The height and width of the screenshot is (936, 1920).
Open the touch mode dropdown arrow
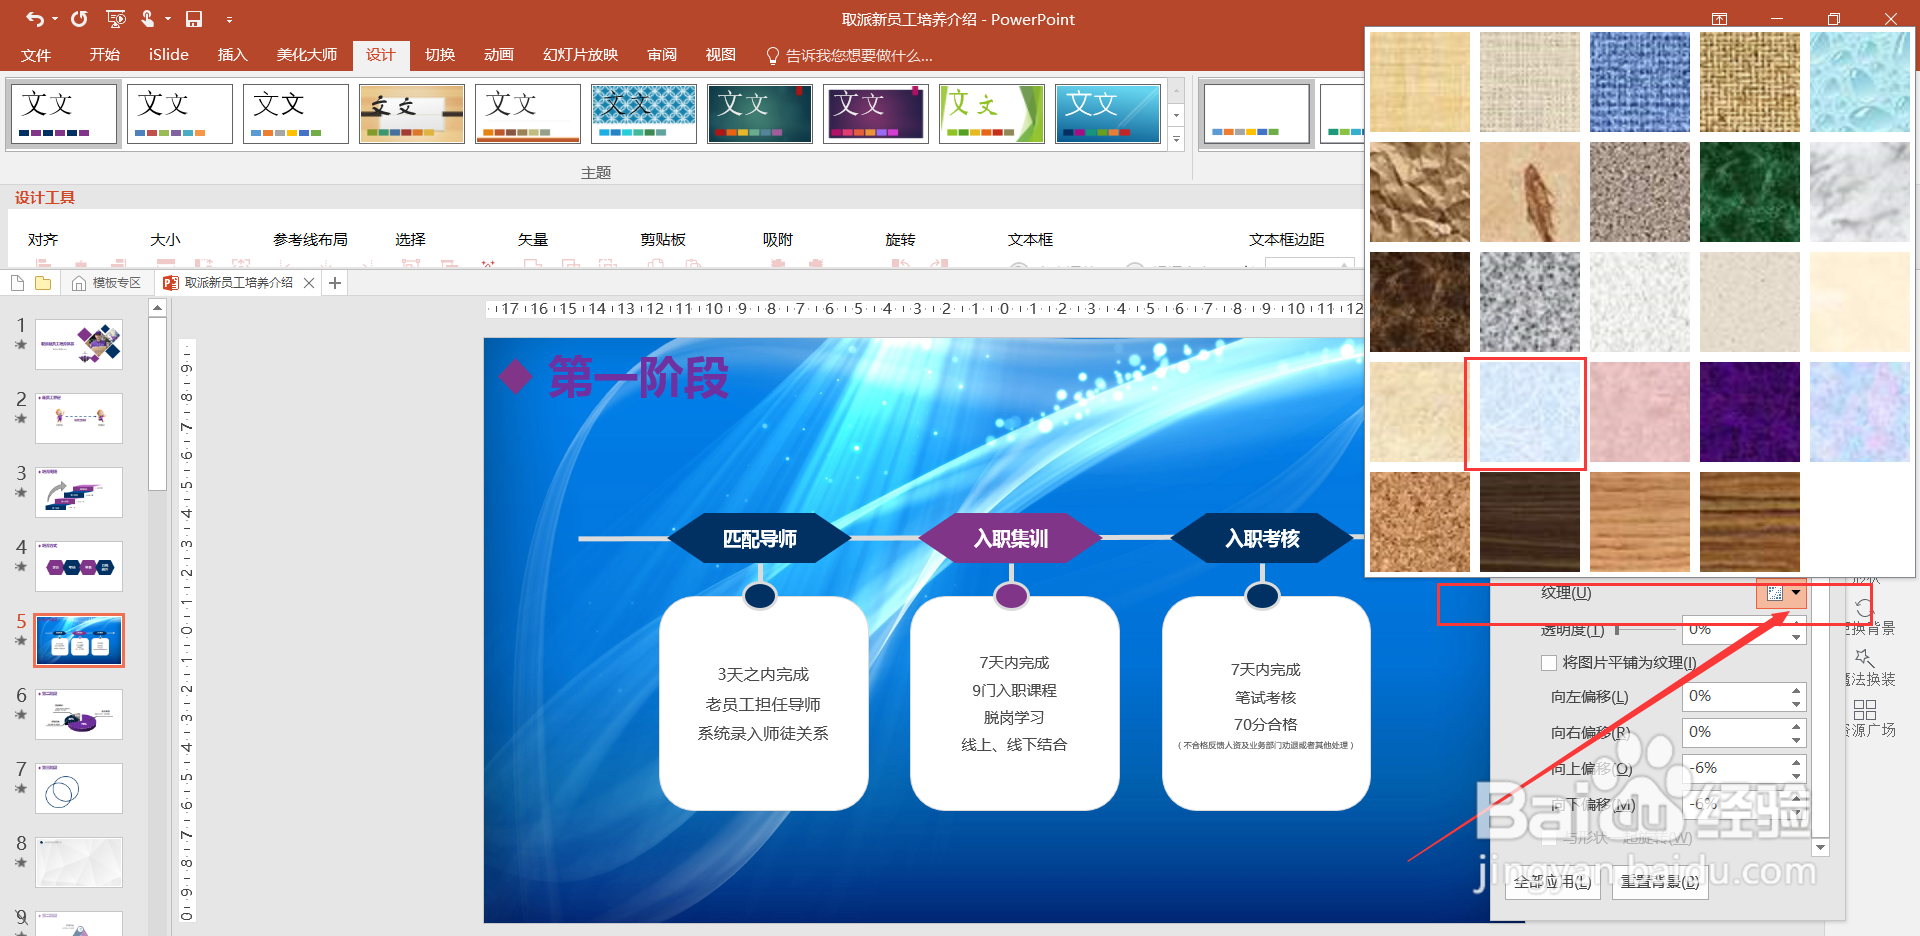[167, 19]
